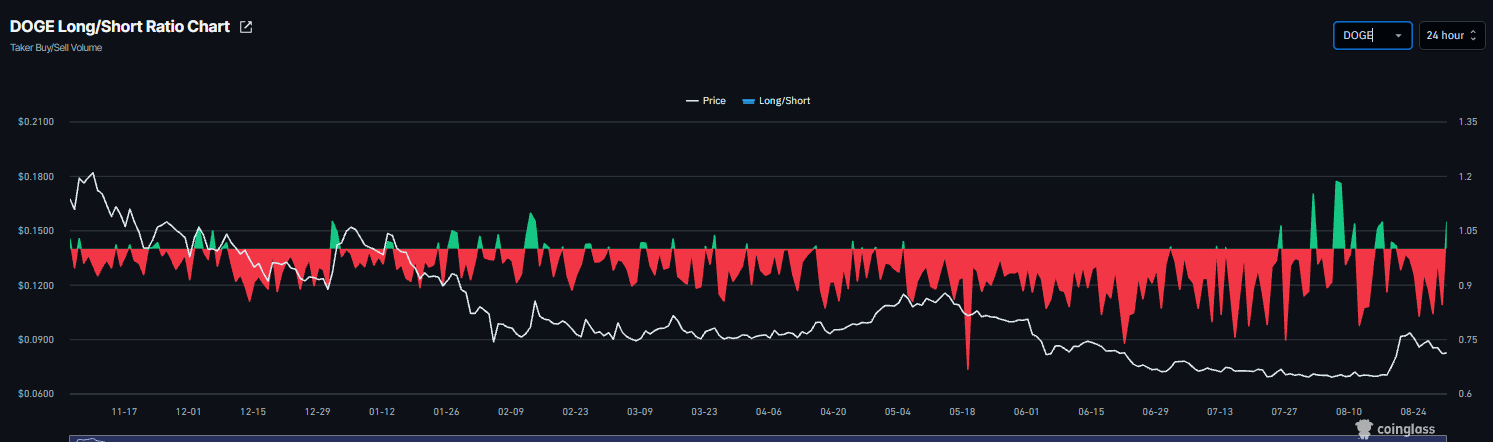Click the $0.0900 price axis label
The height and width of the screenshot is (442, 1493).
34,340
